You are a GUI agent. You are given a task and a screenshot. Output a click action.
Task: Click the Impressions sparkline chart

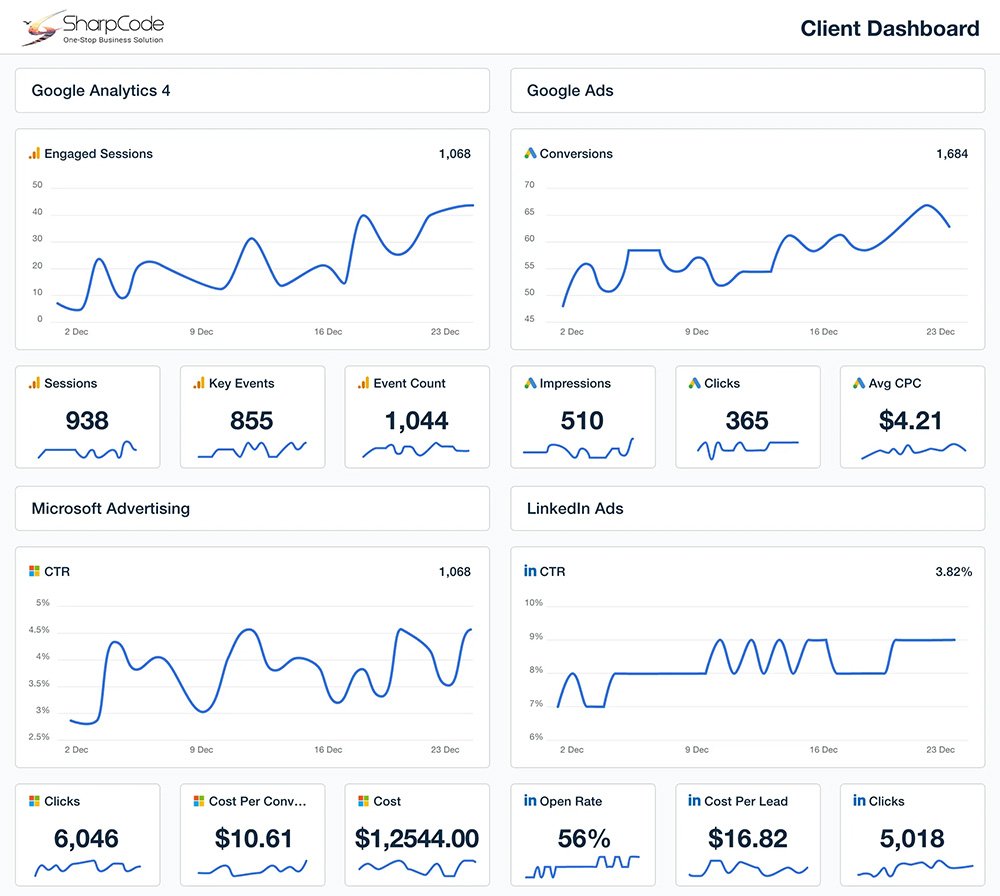click(578, 450)
